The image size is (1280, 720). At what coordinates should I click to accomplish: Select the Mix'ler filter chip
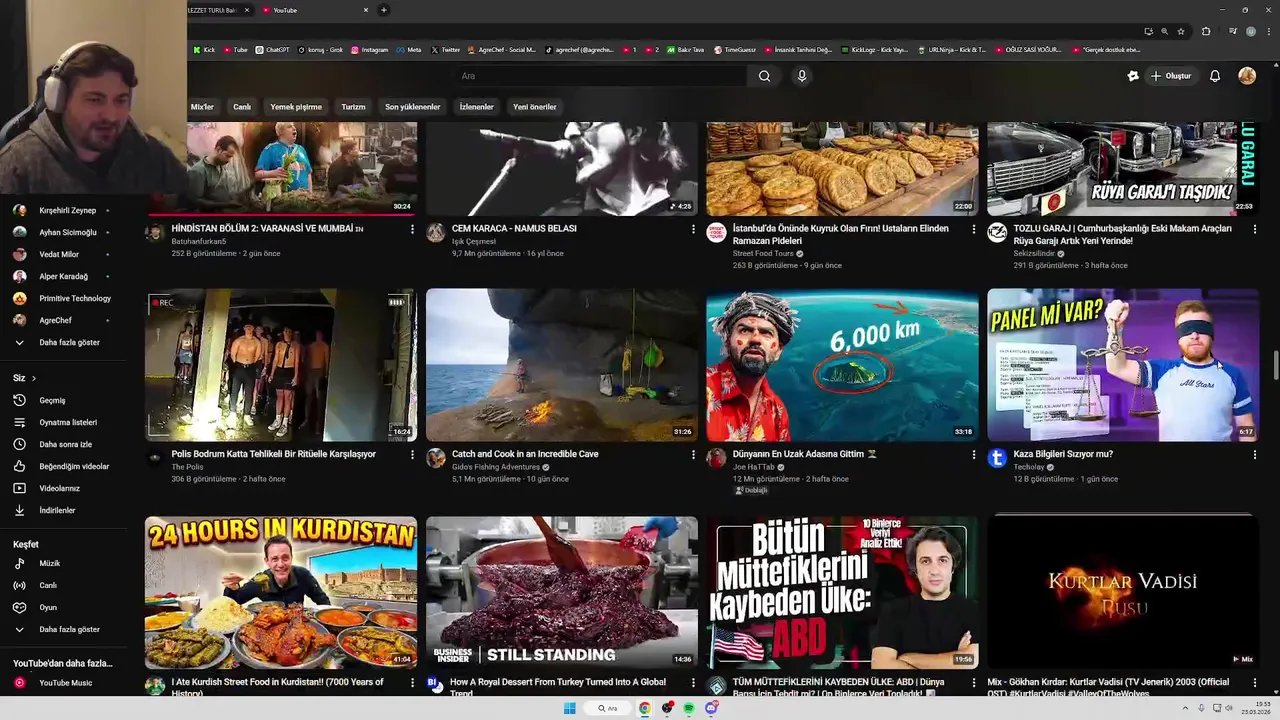pyautogui.click(x=202, y=107)
